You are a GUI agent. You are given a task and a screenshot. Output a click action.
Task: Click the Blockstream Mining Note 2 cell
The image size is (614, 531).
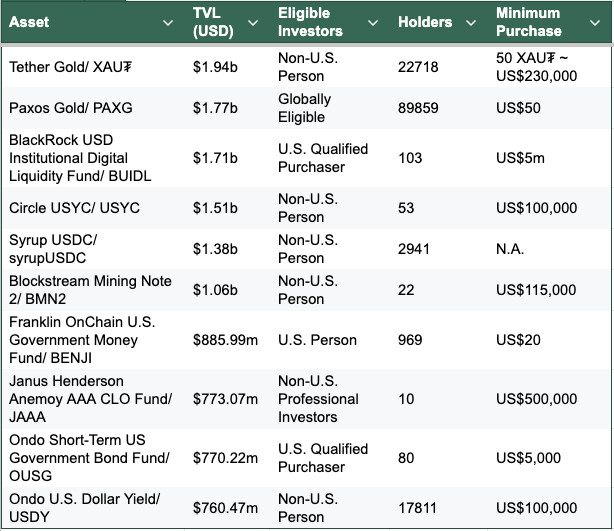coord(90,290)
